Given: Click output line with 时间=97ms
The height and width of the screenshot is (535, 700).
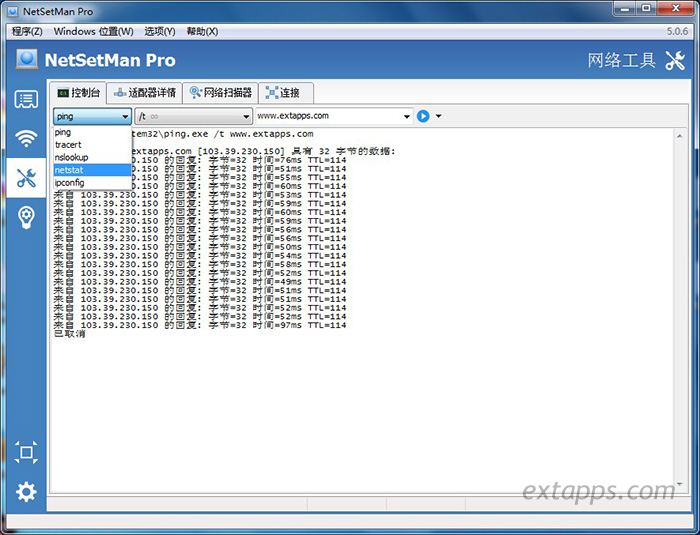Looking at the screenshot, I should 200,325.
